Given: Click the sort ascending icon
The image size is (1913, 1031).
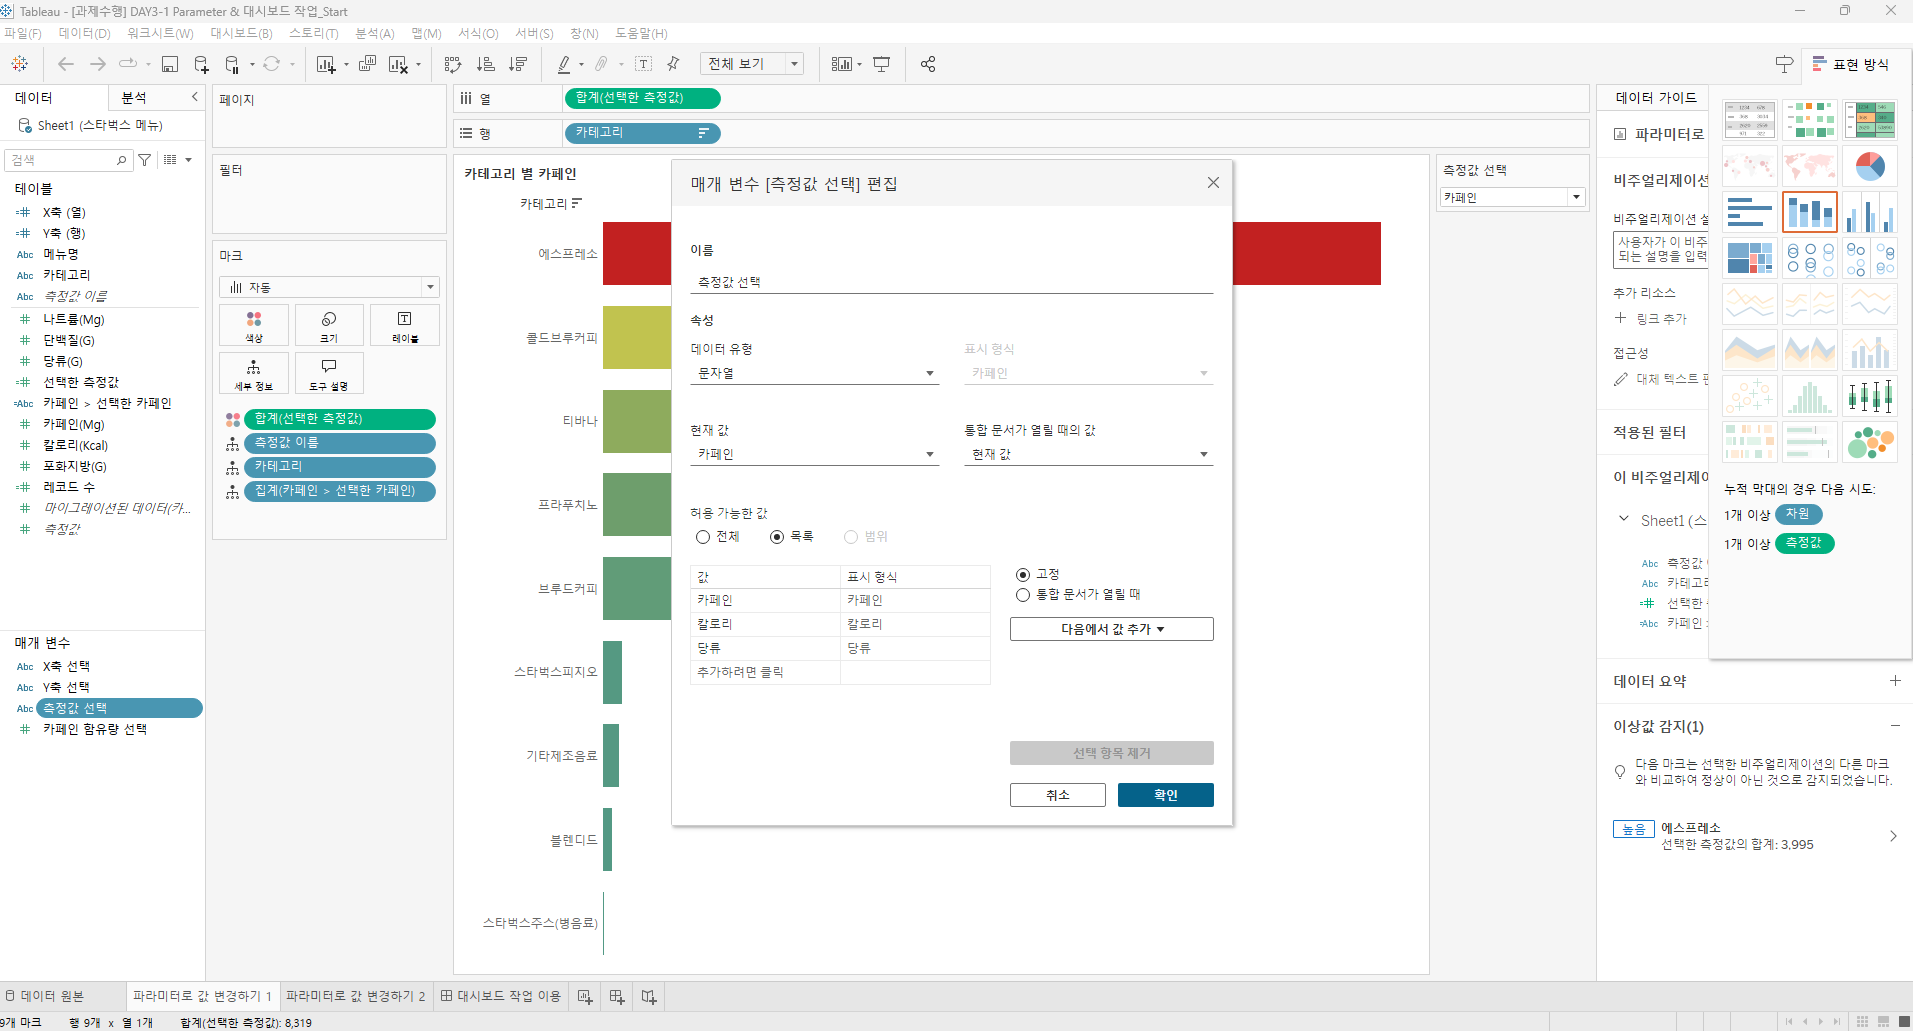Looking at the screenshot, I should pyautogui.click(x=486, y=64).
